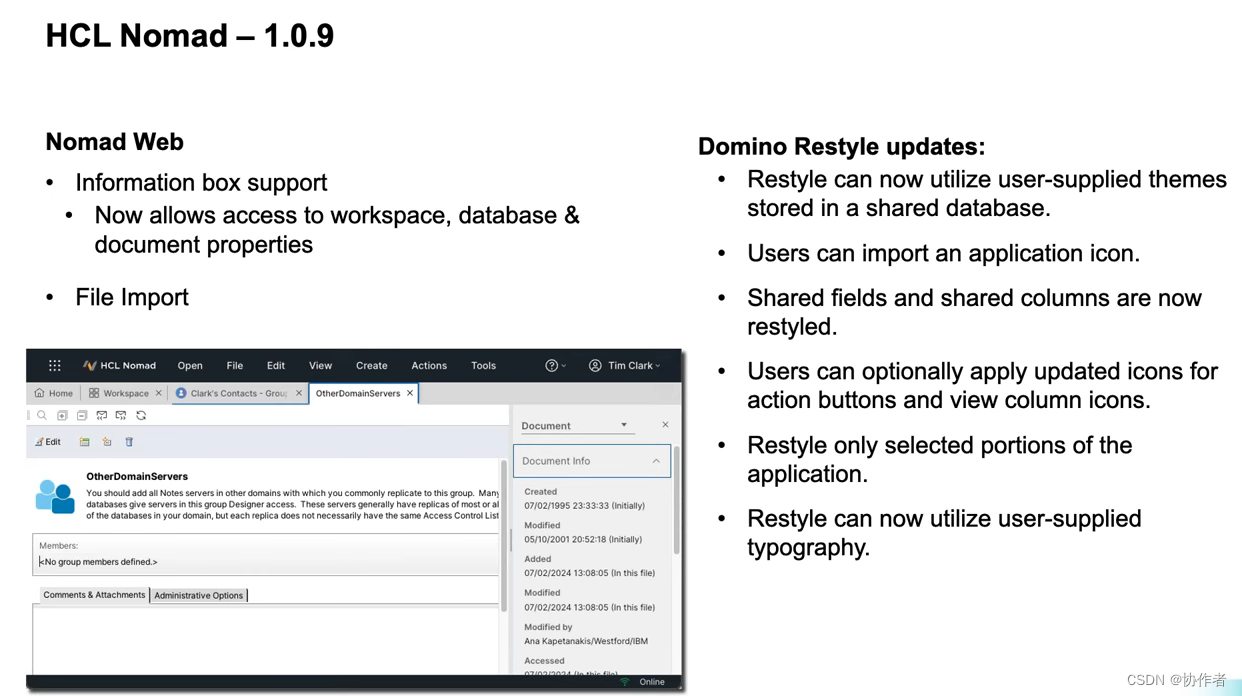Open the Actions menu
This screenshot has width=1242, height=696.
pyautogui.click(x=429, y=366)
